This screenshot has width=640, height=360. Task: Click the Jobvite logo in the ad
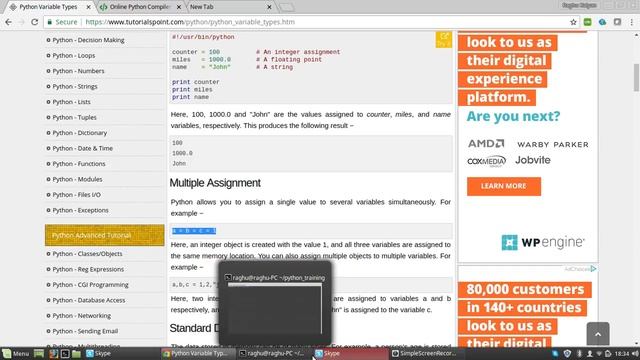533,160
